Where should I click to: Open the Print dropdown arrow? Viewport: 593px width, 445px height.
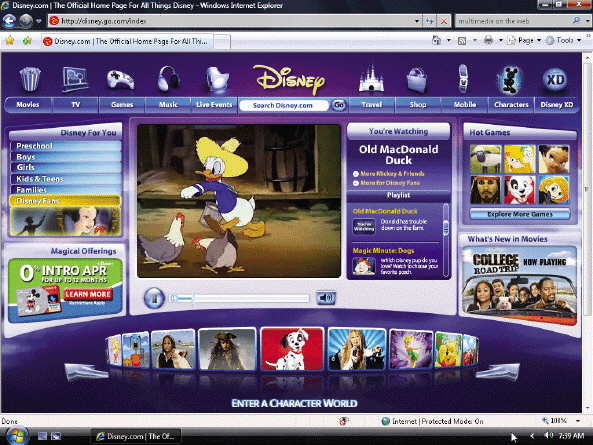click(x=500, y=40)
